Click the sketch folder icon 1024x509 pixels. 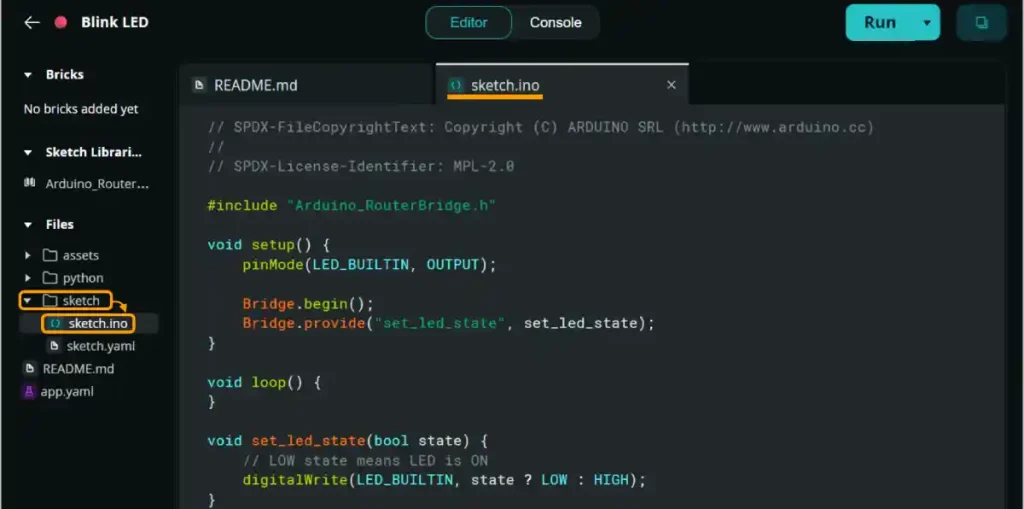pos(50,301)
